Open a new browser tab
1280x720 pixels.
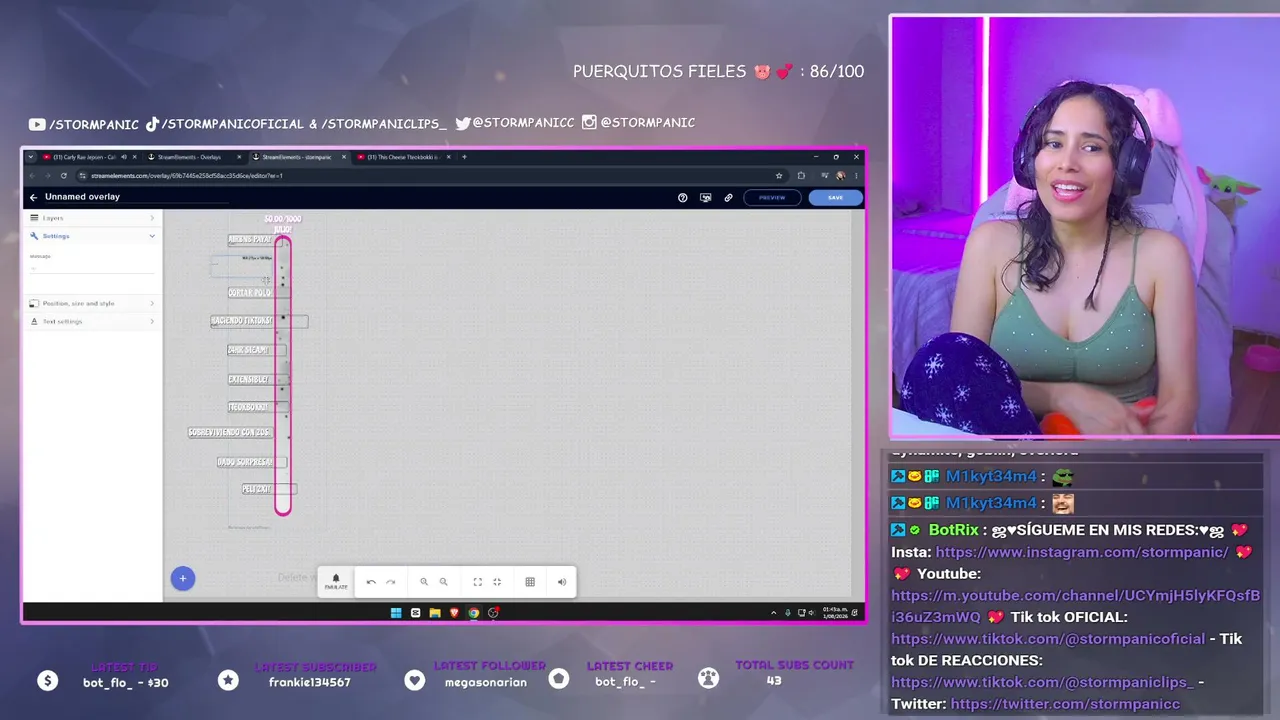[464, 157]
